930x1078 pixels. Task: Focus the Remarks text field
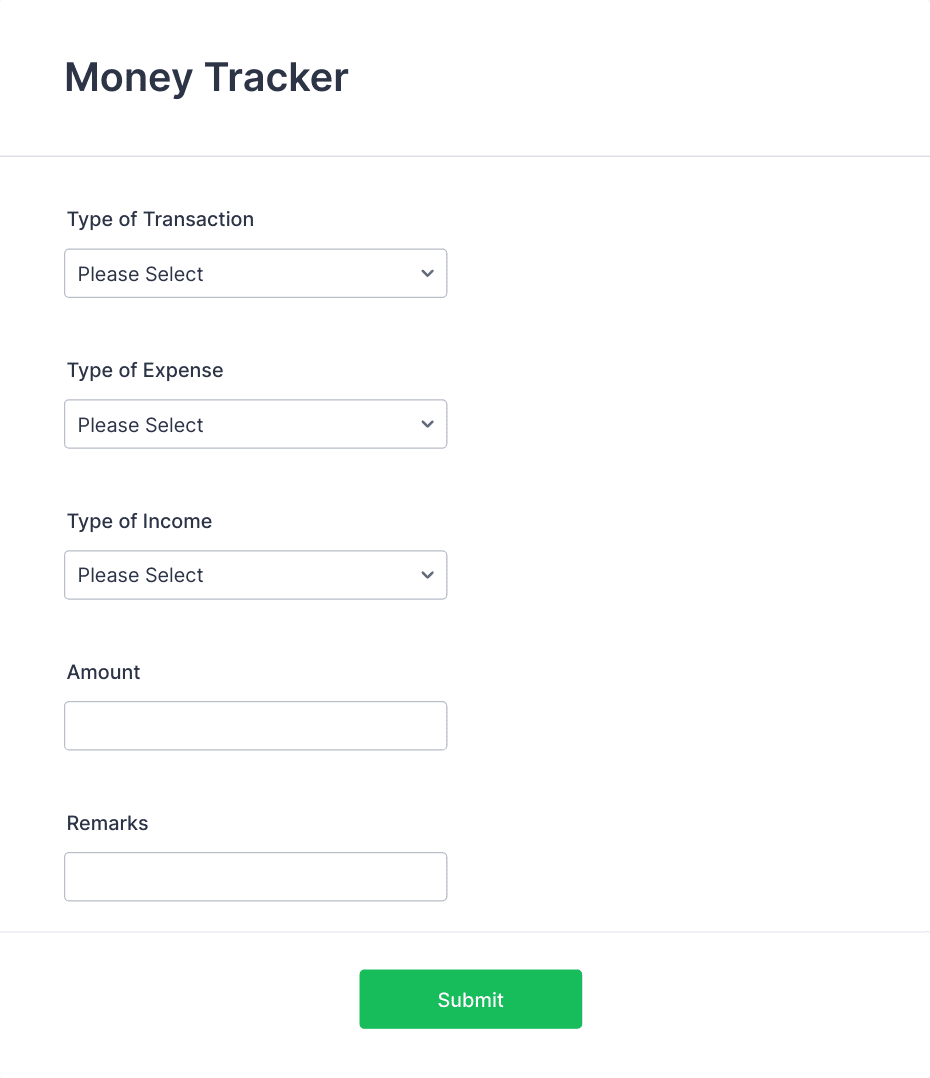tap(256, 877)
